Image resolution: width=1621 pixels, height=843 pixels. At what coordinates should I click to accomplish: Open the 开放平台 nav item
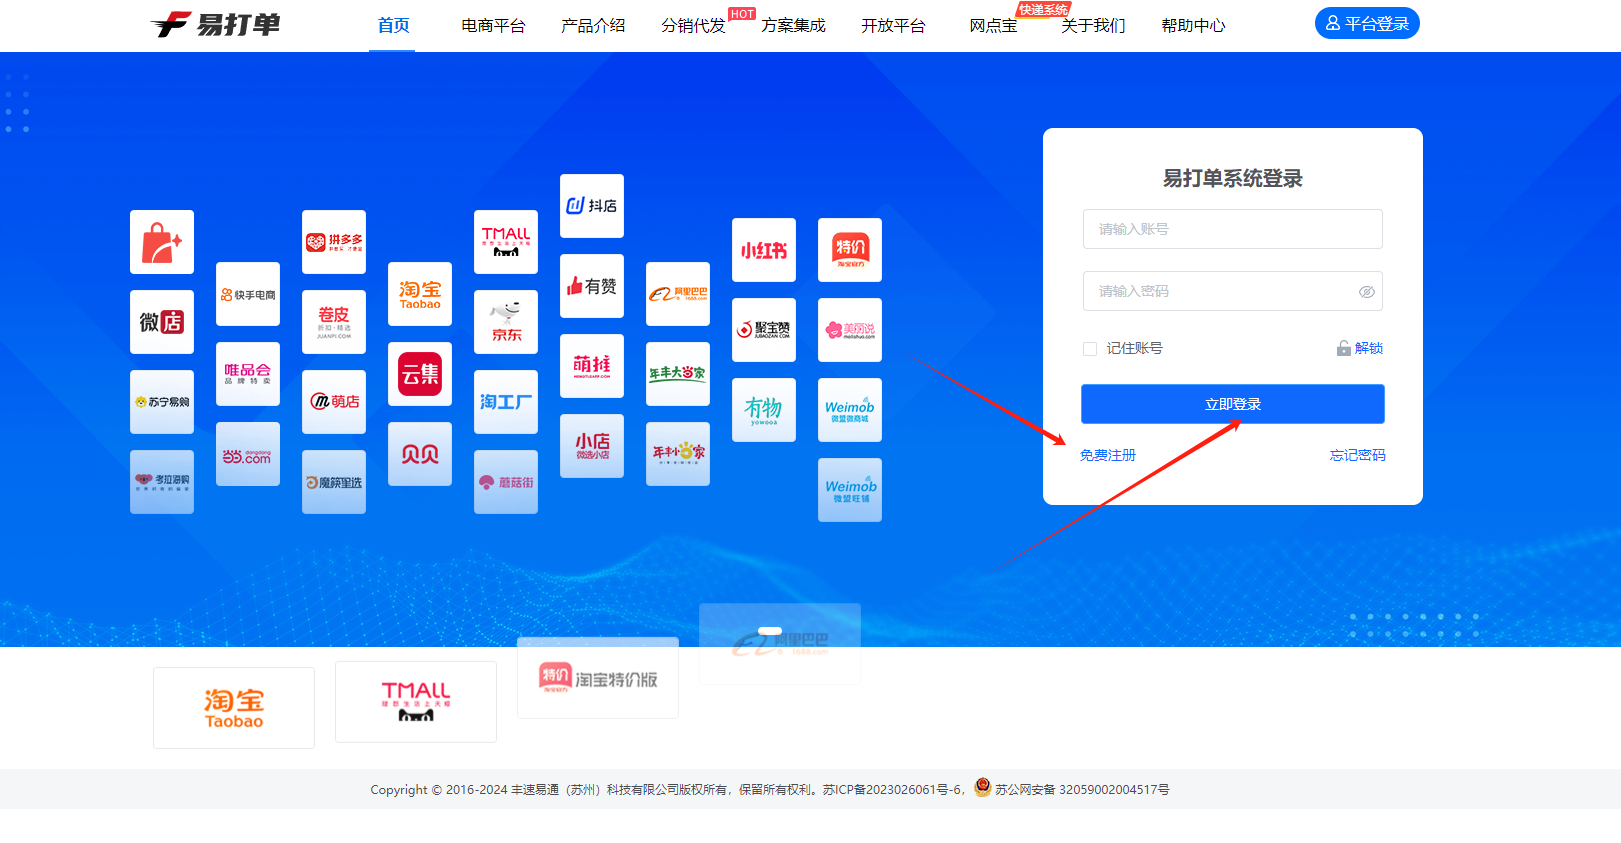(x=893, y=25)
